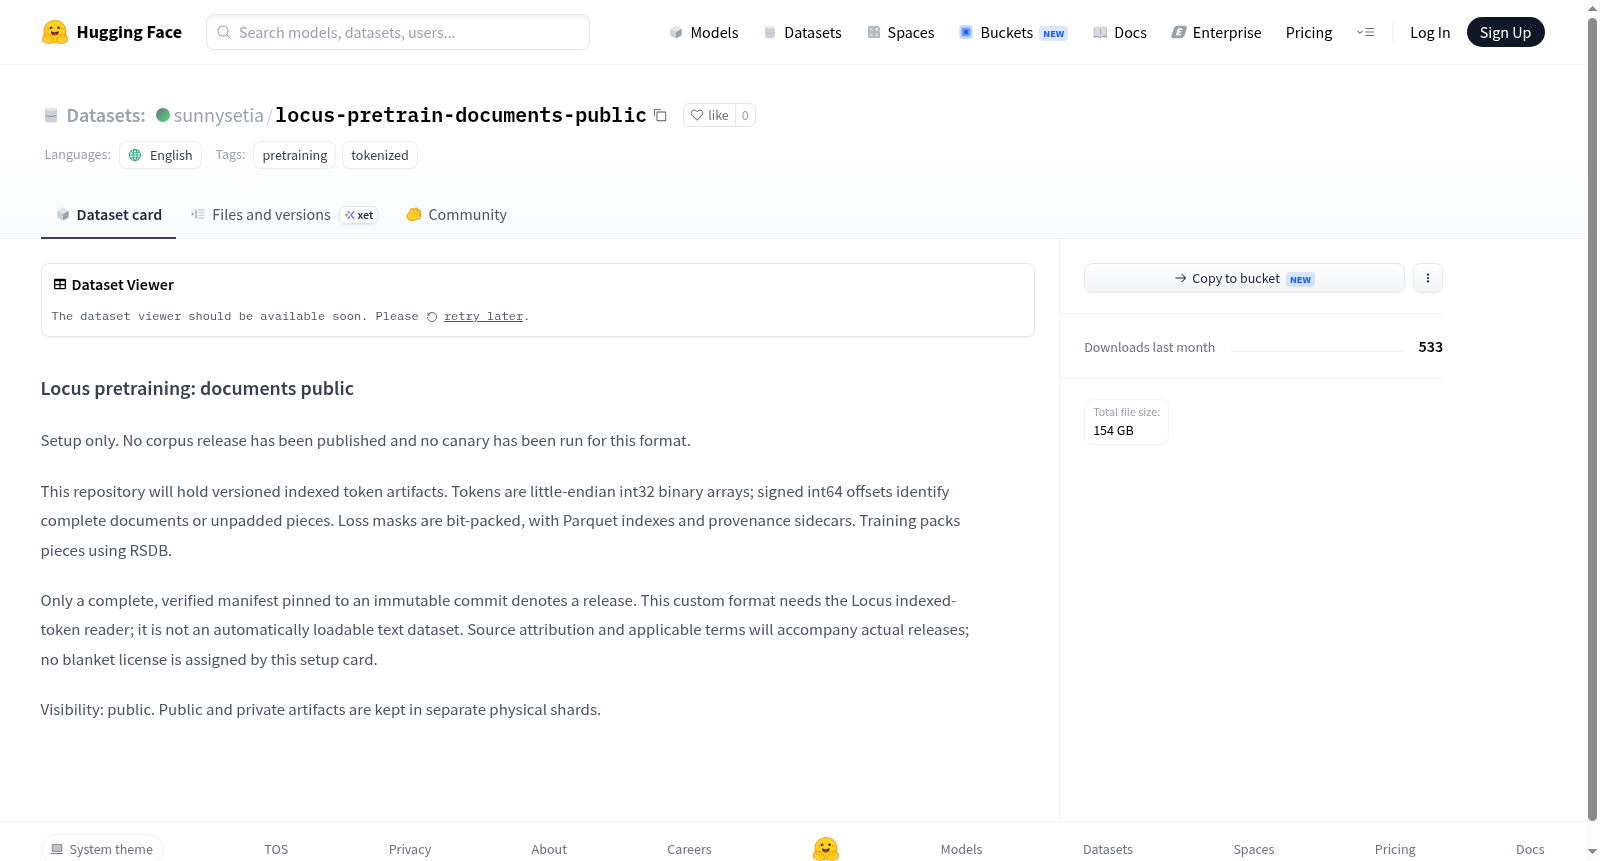Click the Sign Up button
1600x861 pixels.
click(1505, 32)
